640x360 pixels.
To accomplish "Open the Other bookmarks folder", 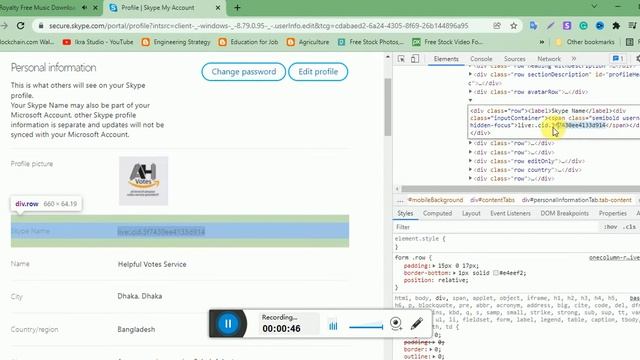I will pyautogui.click(x=585, y=42).
